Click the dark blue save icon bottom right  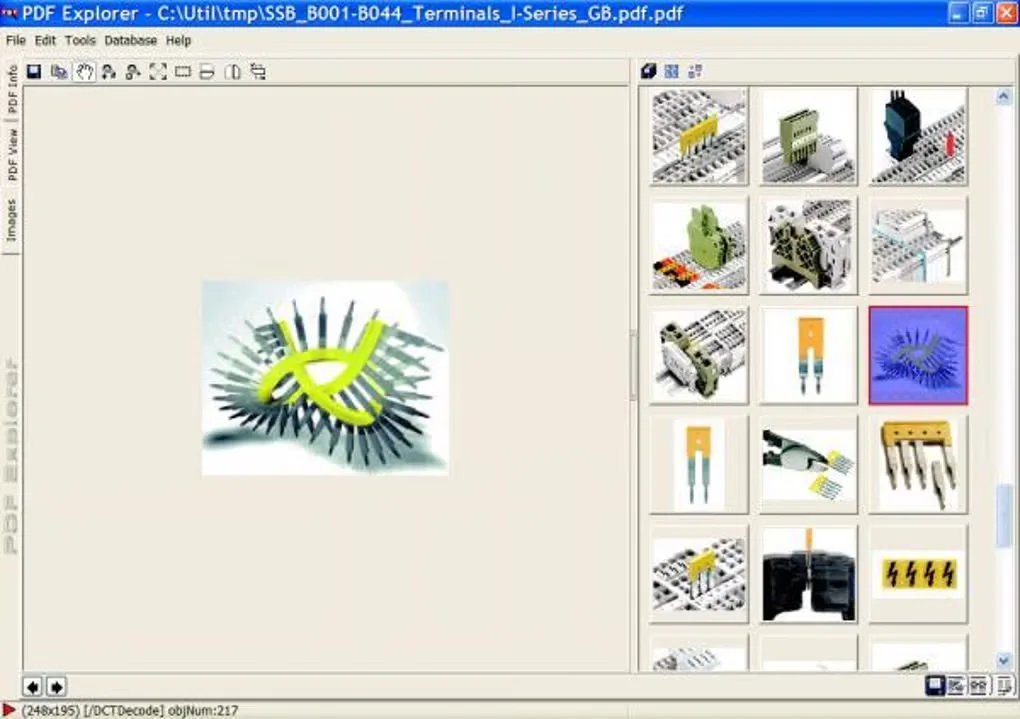935,686
